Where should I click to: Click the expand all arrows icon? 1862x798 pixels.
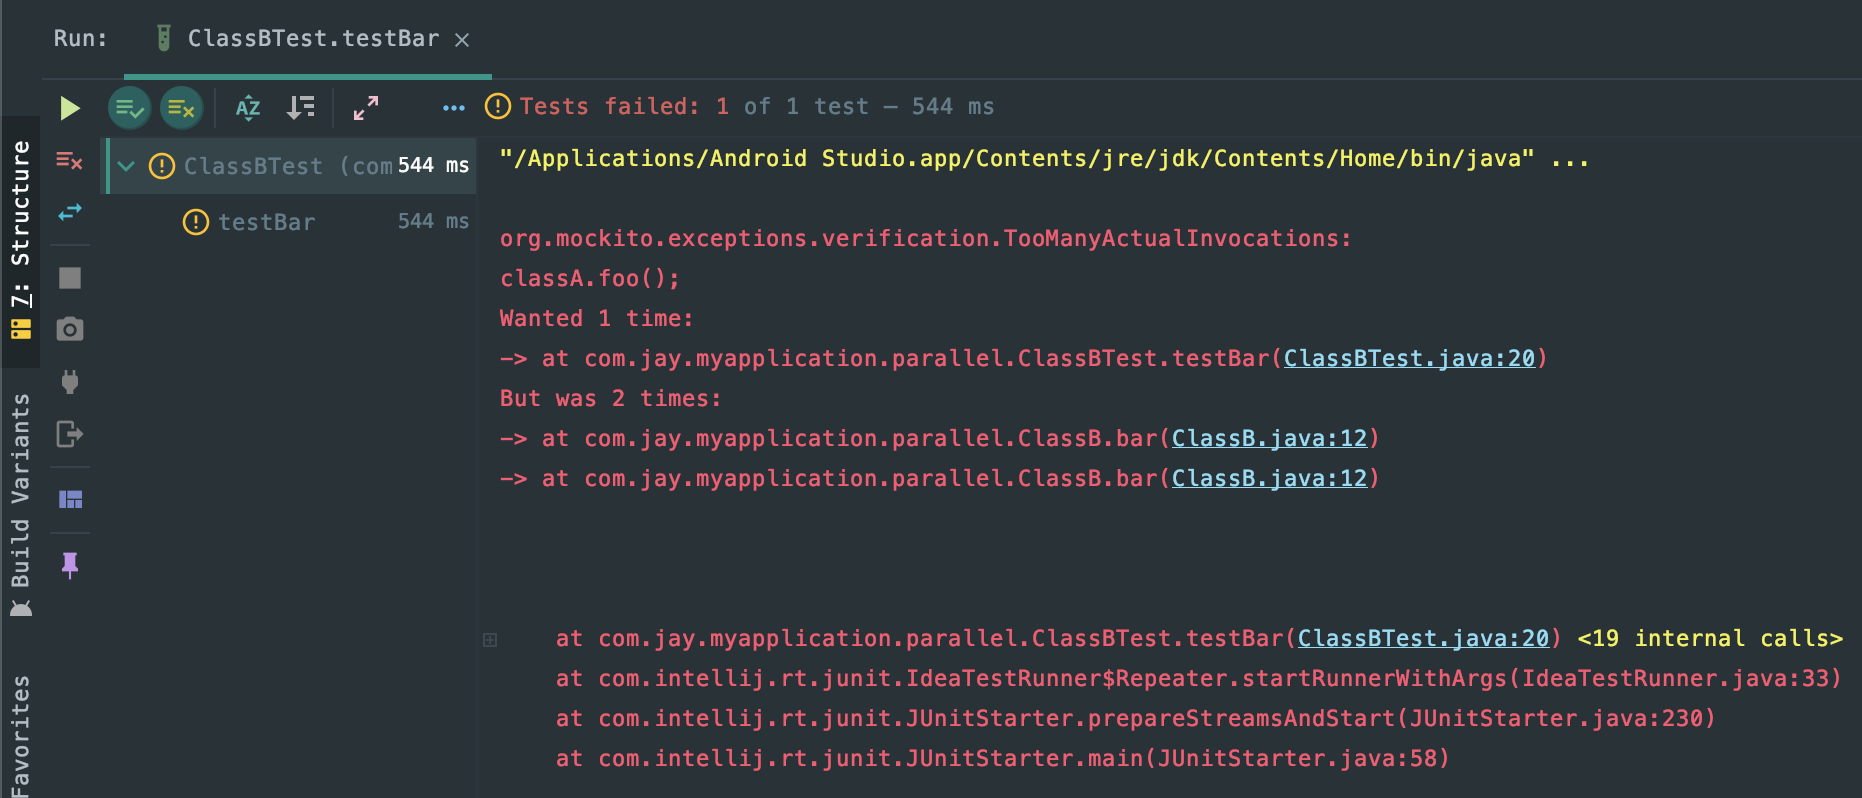coord(366,108)
